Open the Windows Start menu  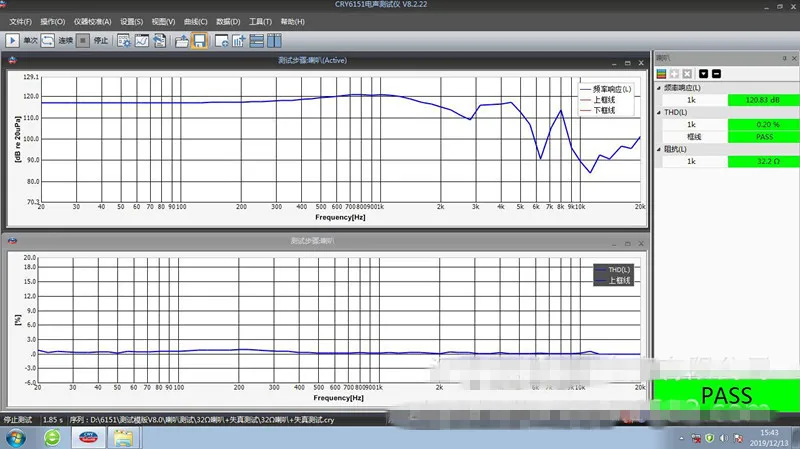16,438
